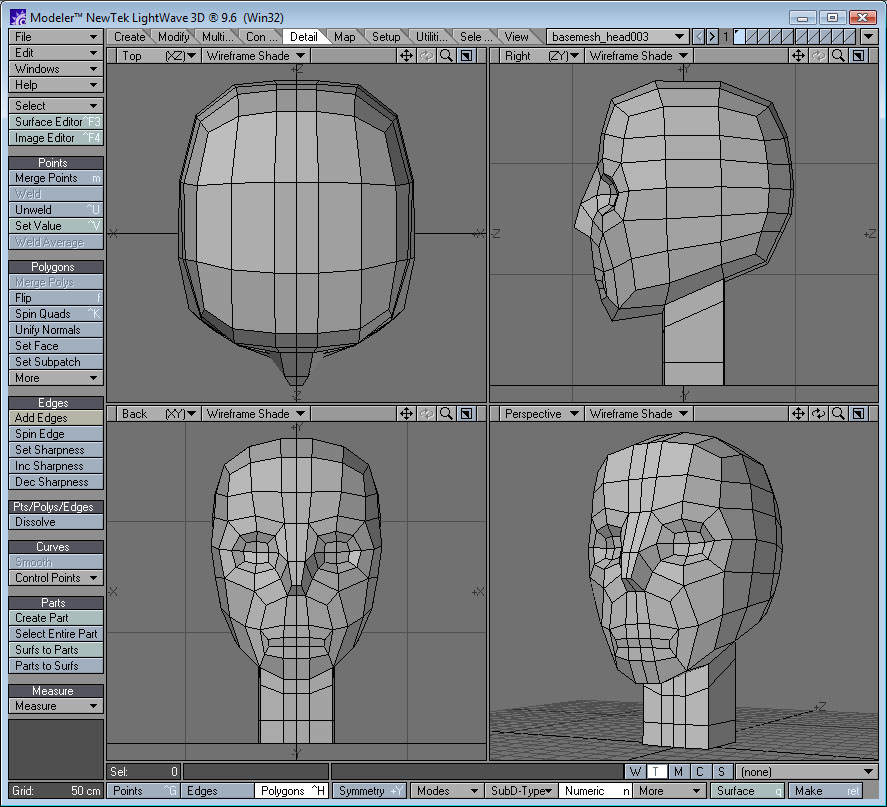Enable the C color map mode button
887x807 pixels.
[700, 771]
